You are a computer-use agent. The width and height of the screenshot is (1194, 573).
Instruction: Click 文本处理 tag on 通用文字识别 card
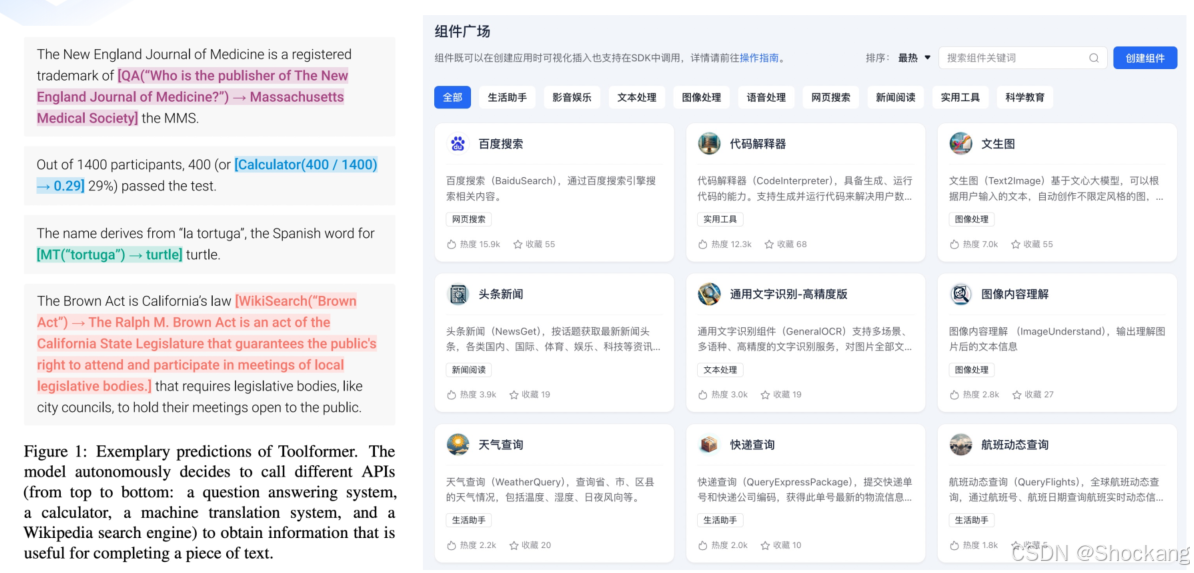(720, 370)
